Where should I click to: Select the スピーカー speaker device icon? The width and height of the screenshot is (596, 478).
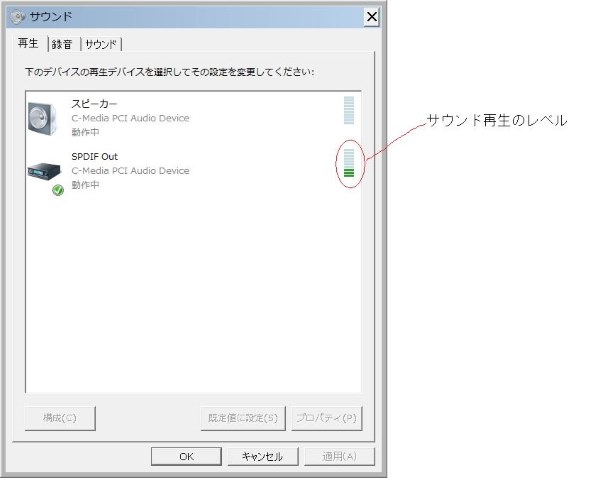tap(43, 119)
